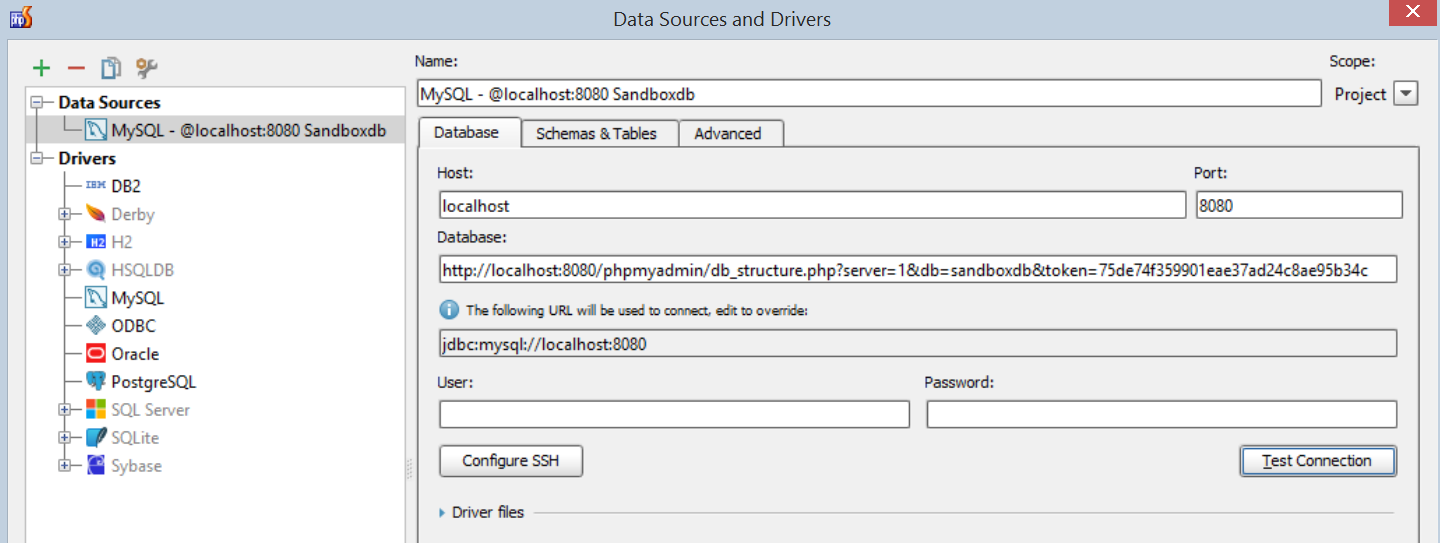Click the Password input field
This screenshot has width=1440, height=543.
[x=1161, y=414]
